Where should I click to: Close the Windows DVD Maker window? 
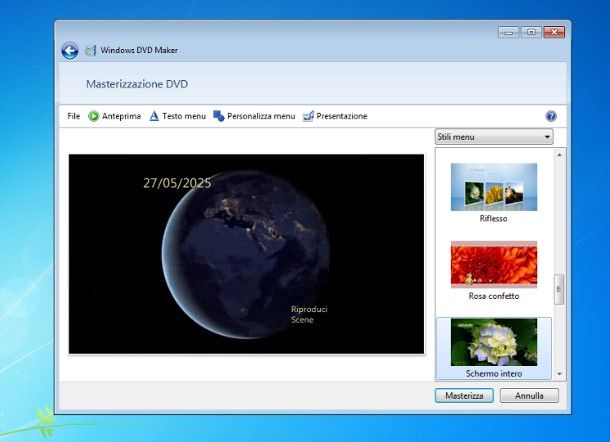point(554,32)
